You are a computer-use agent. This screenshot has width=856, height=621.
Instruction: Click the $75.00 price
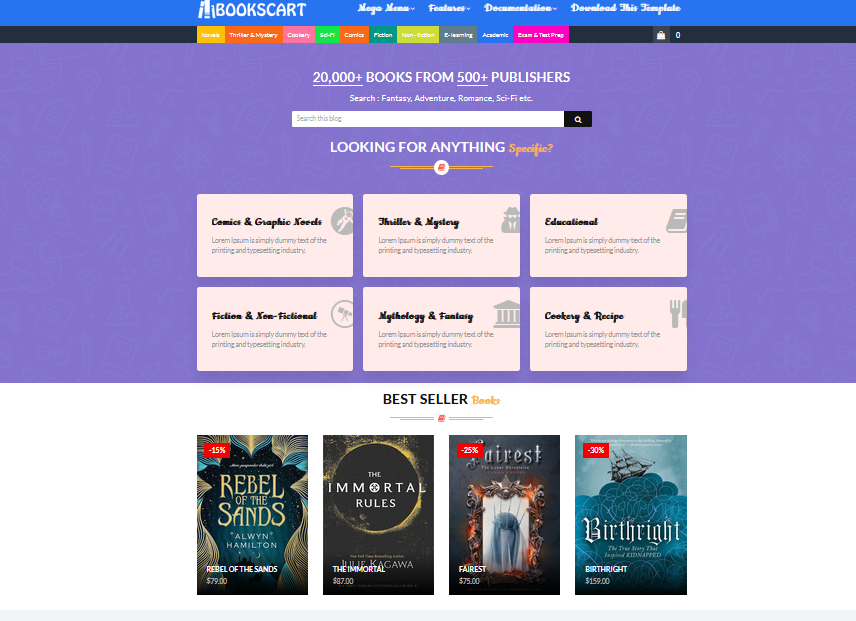tap(469, 581)
